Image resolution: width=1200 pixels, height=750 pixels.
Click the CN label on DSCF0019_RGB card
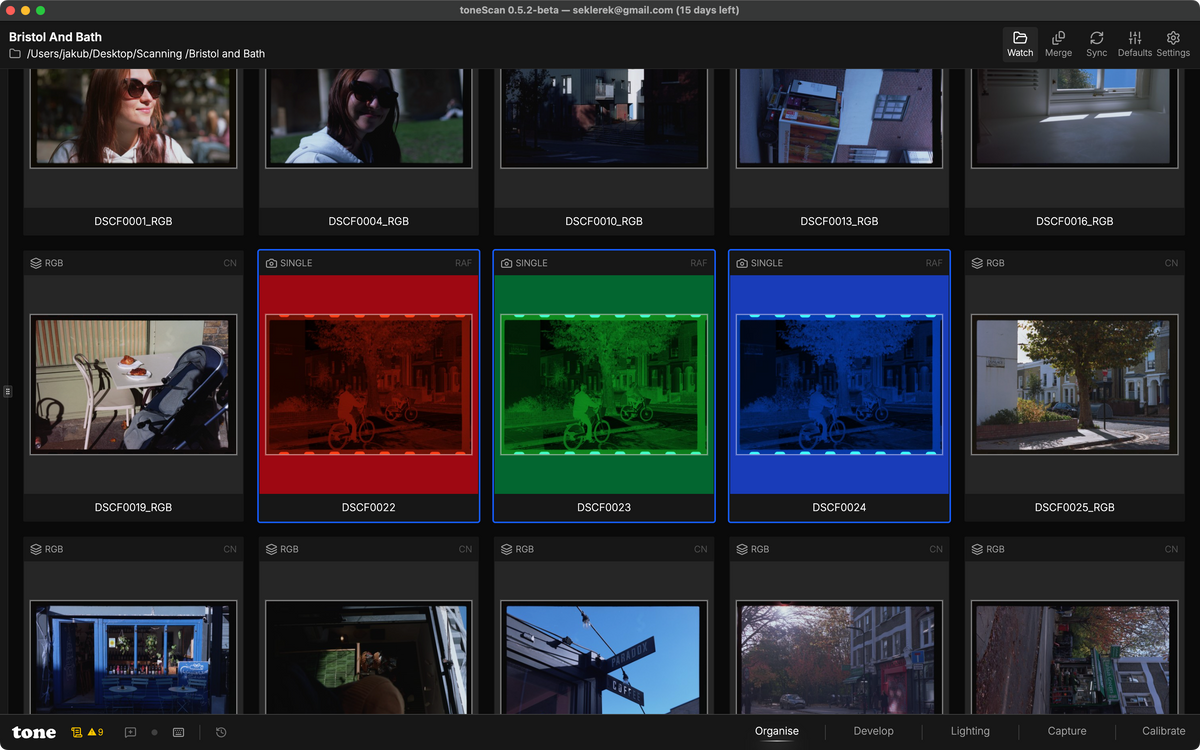230,263
